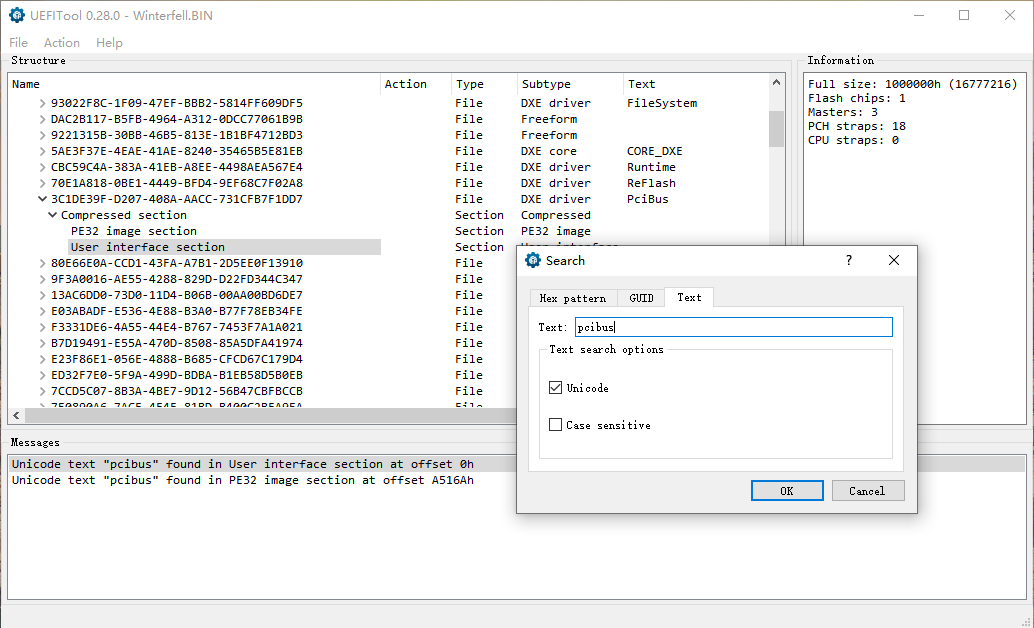
Task: Maximize the UEFITool window
Action: [x=964, y=15]
